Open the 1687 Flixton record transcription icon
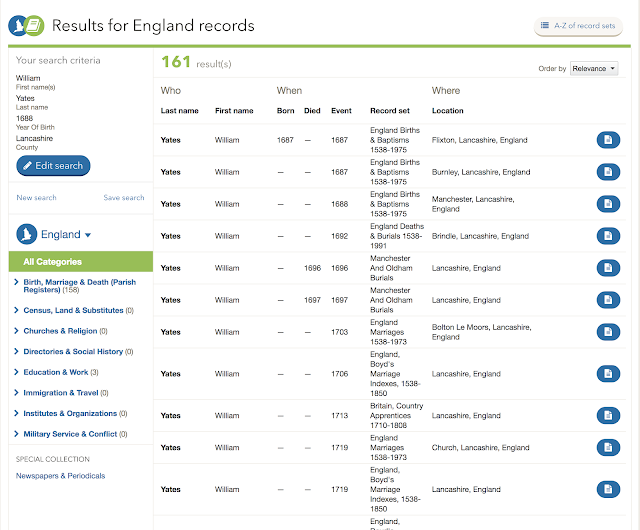 click(608, 140)
